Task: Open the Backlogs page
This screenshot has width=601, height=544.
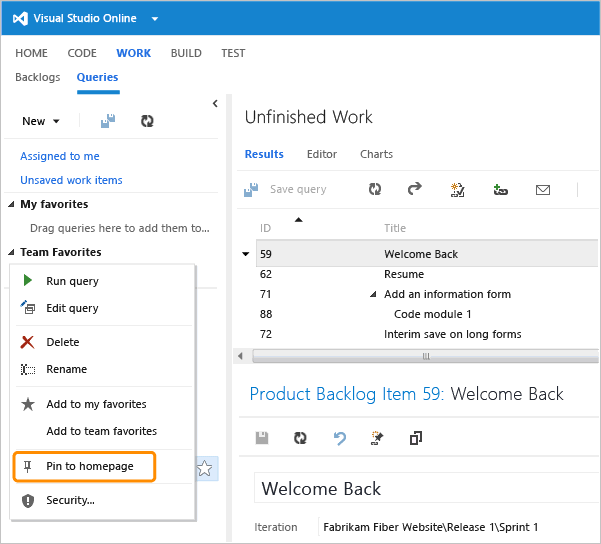Action: (38, 77)
